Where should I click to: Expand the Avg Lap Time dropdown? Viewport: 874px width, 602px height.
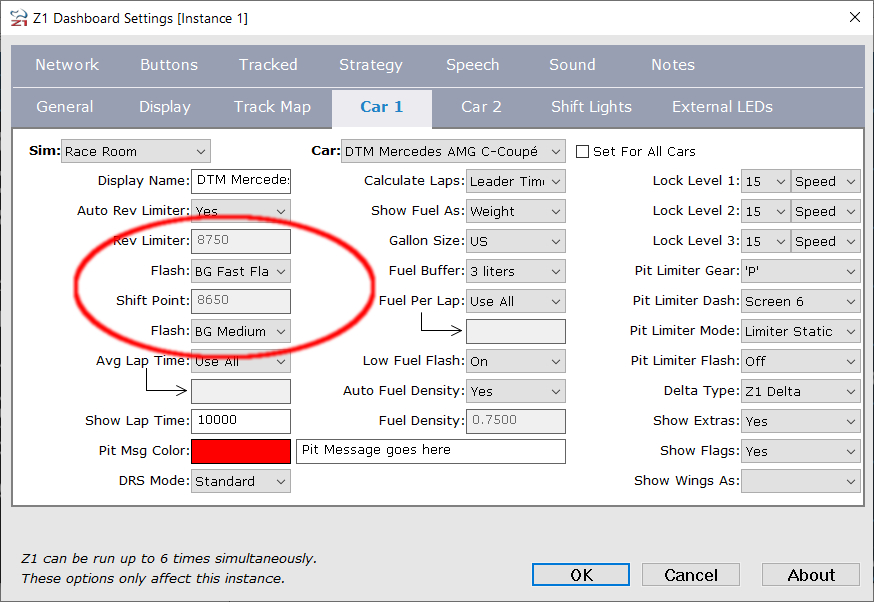241,362
